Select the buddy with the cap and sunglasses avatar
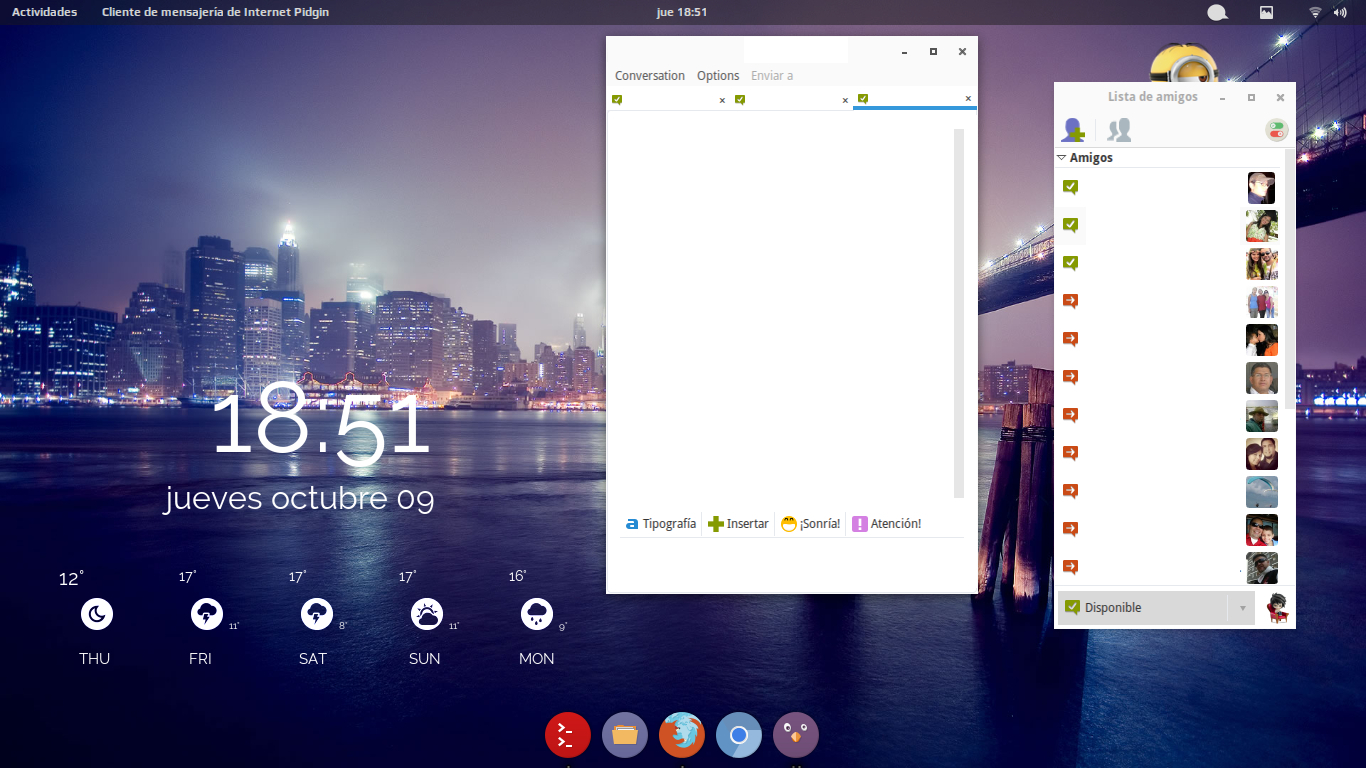 (x=1261, y=188)
